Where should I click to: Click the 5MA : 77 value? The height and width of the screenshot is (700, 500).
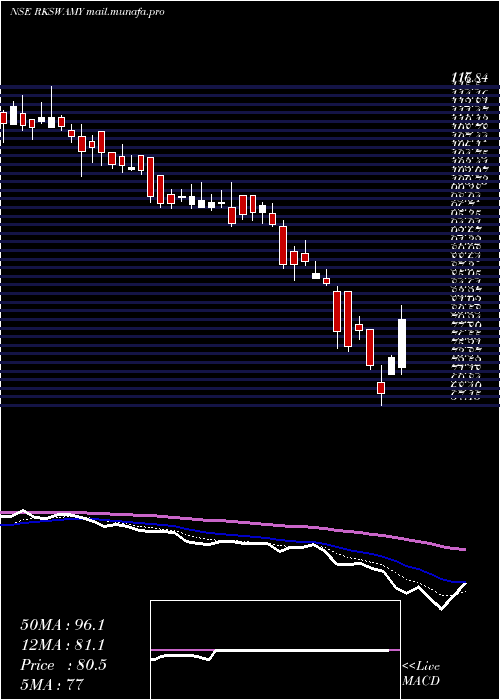[x=52, y=685]
